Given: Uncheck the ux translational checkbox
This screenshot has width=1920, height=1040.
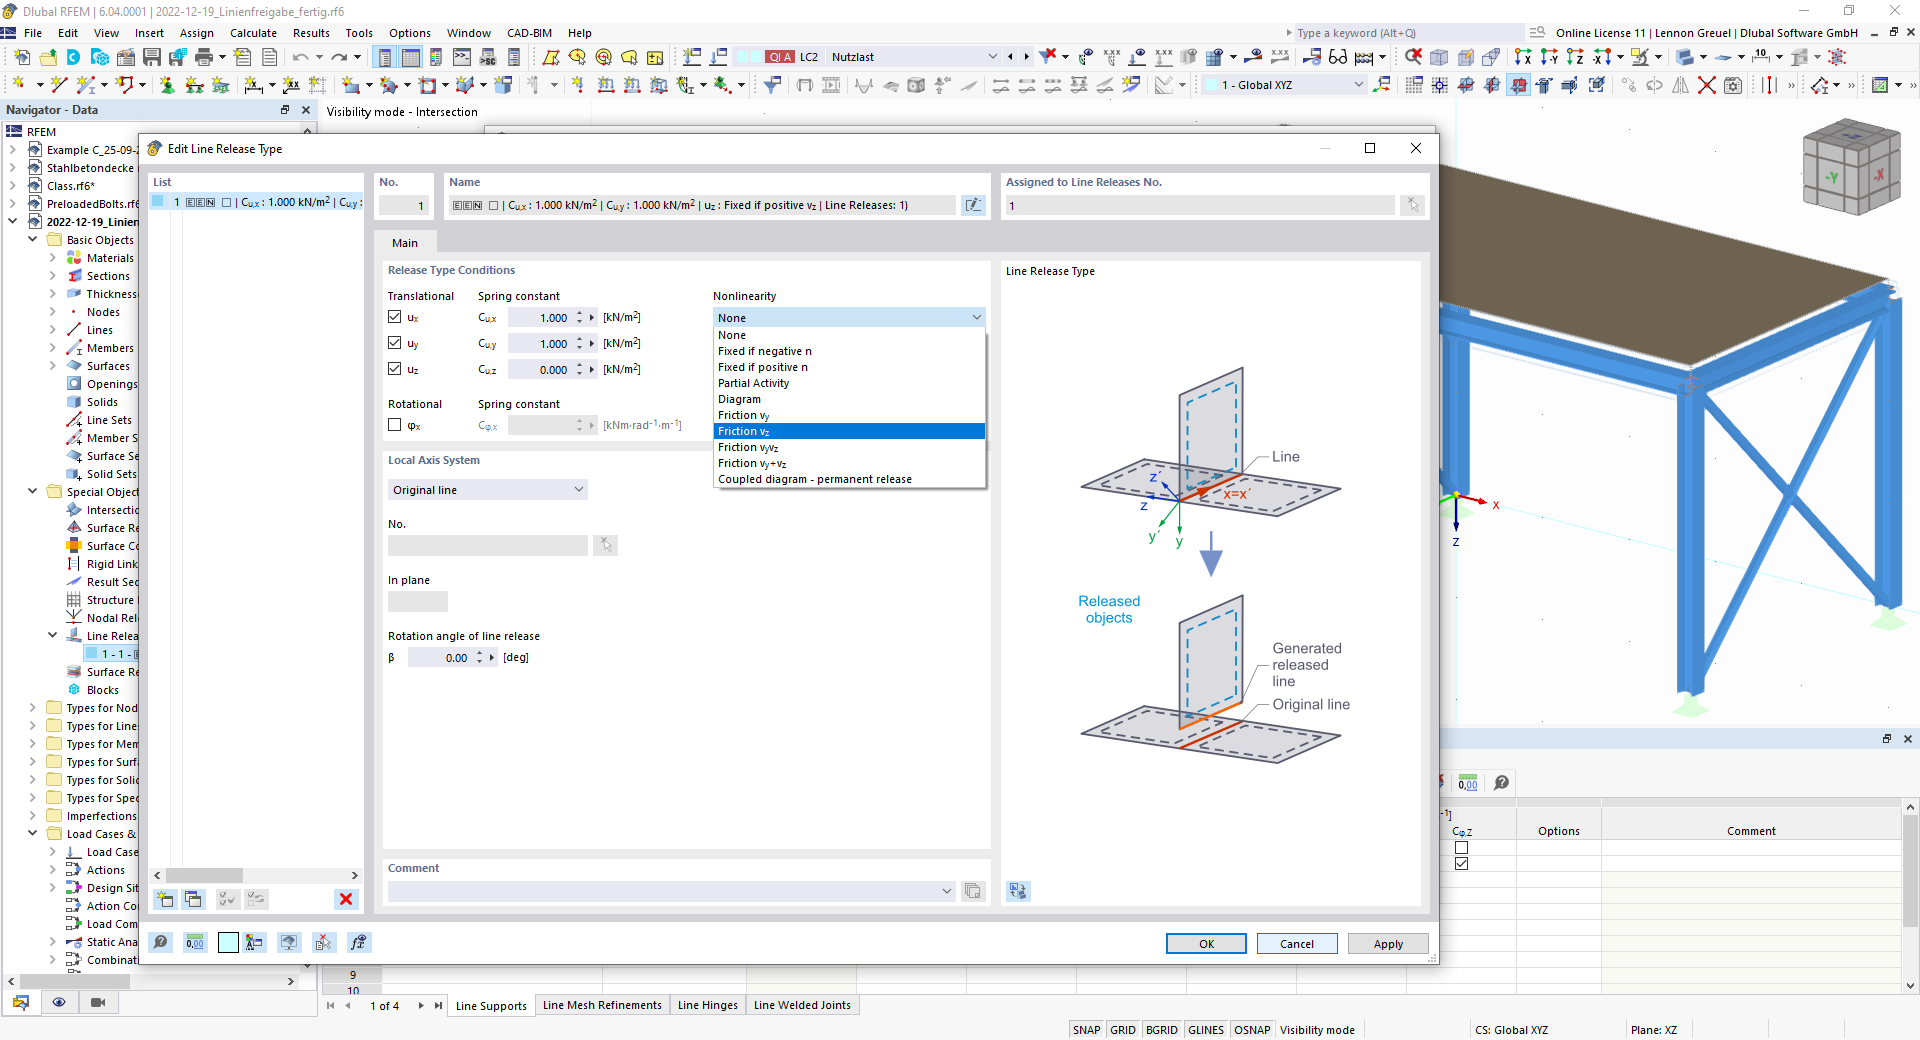Looking at the screenshot, I should pos(395,317).
